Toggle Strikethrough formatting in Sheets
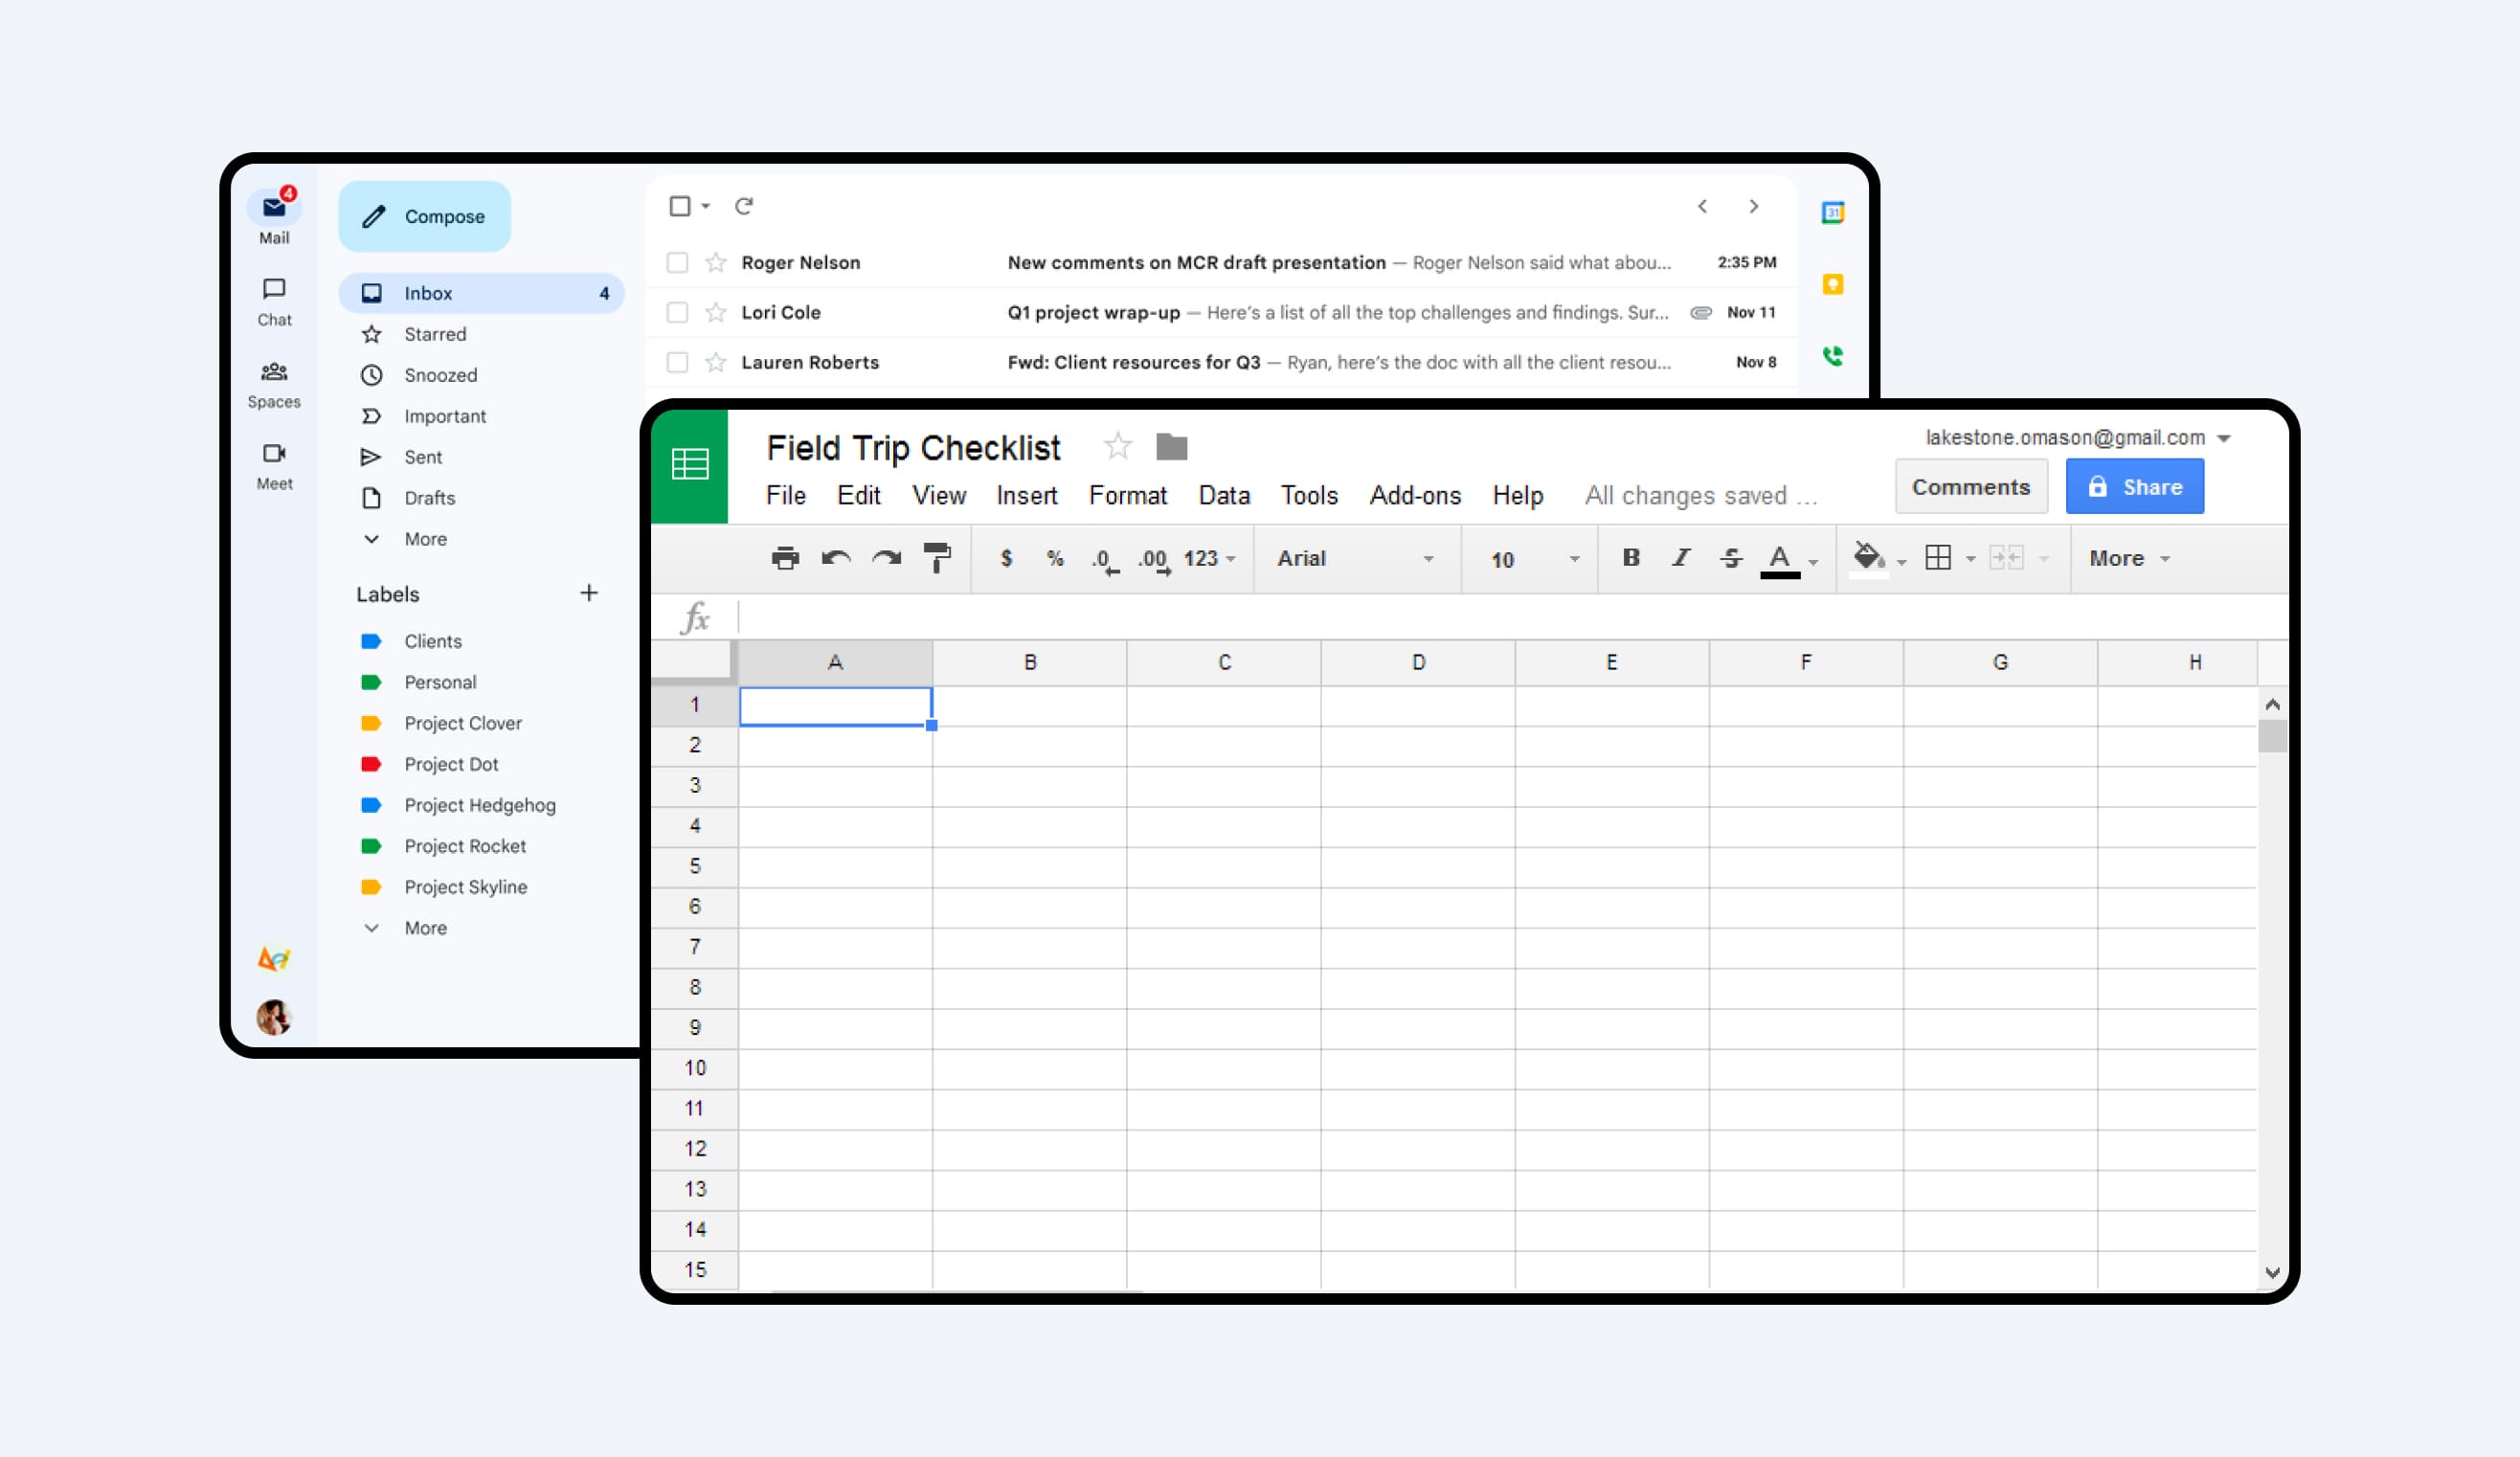 click(x=1731, y=558)
